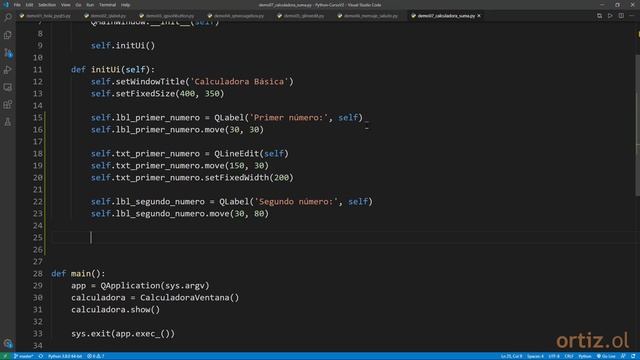Switch to the demo06_mensaje_saludo.py tab
This screenshot has height=360, width=640.
(367, 16)
